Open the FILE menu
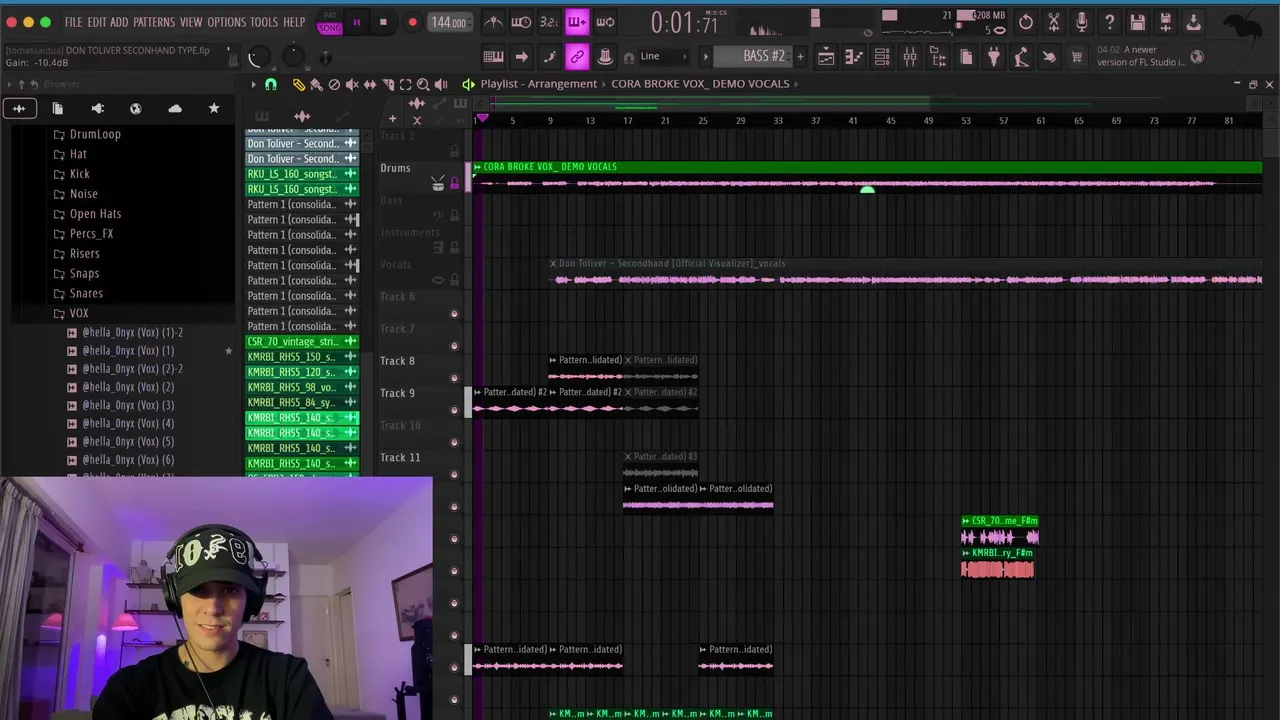Screen dimensions: 1280x720 74,22
